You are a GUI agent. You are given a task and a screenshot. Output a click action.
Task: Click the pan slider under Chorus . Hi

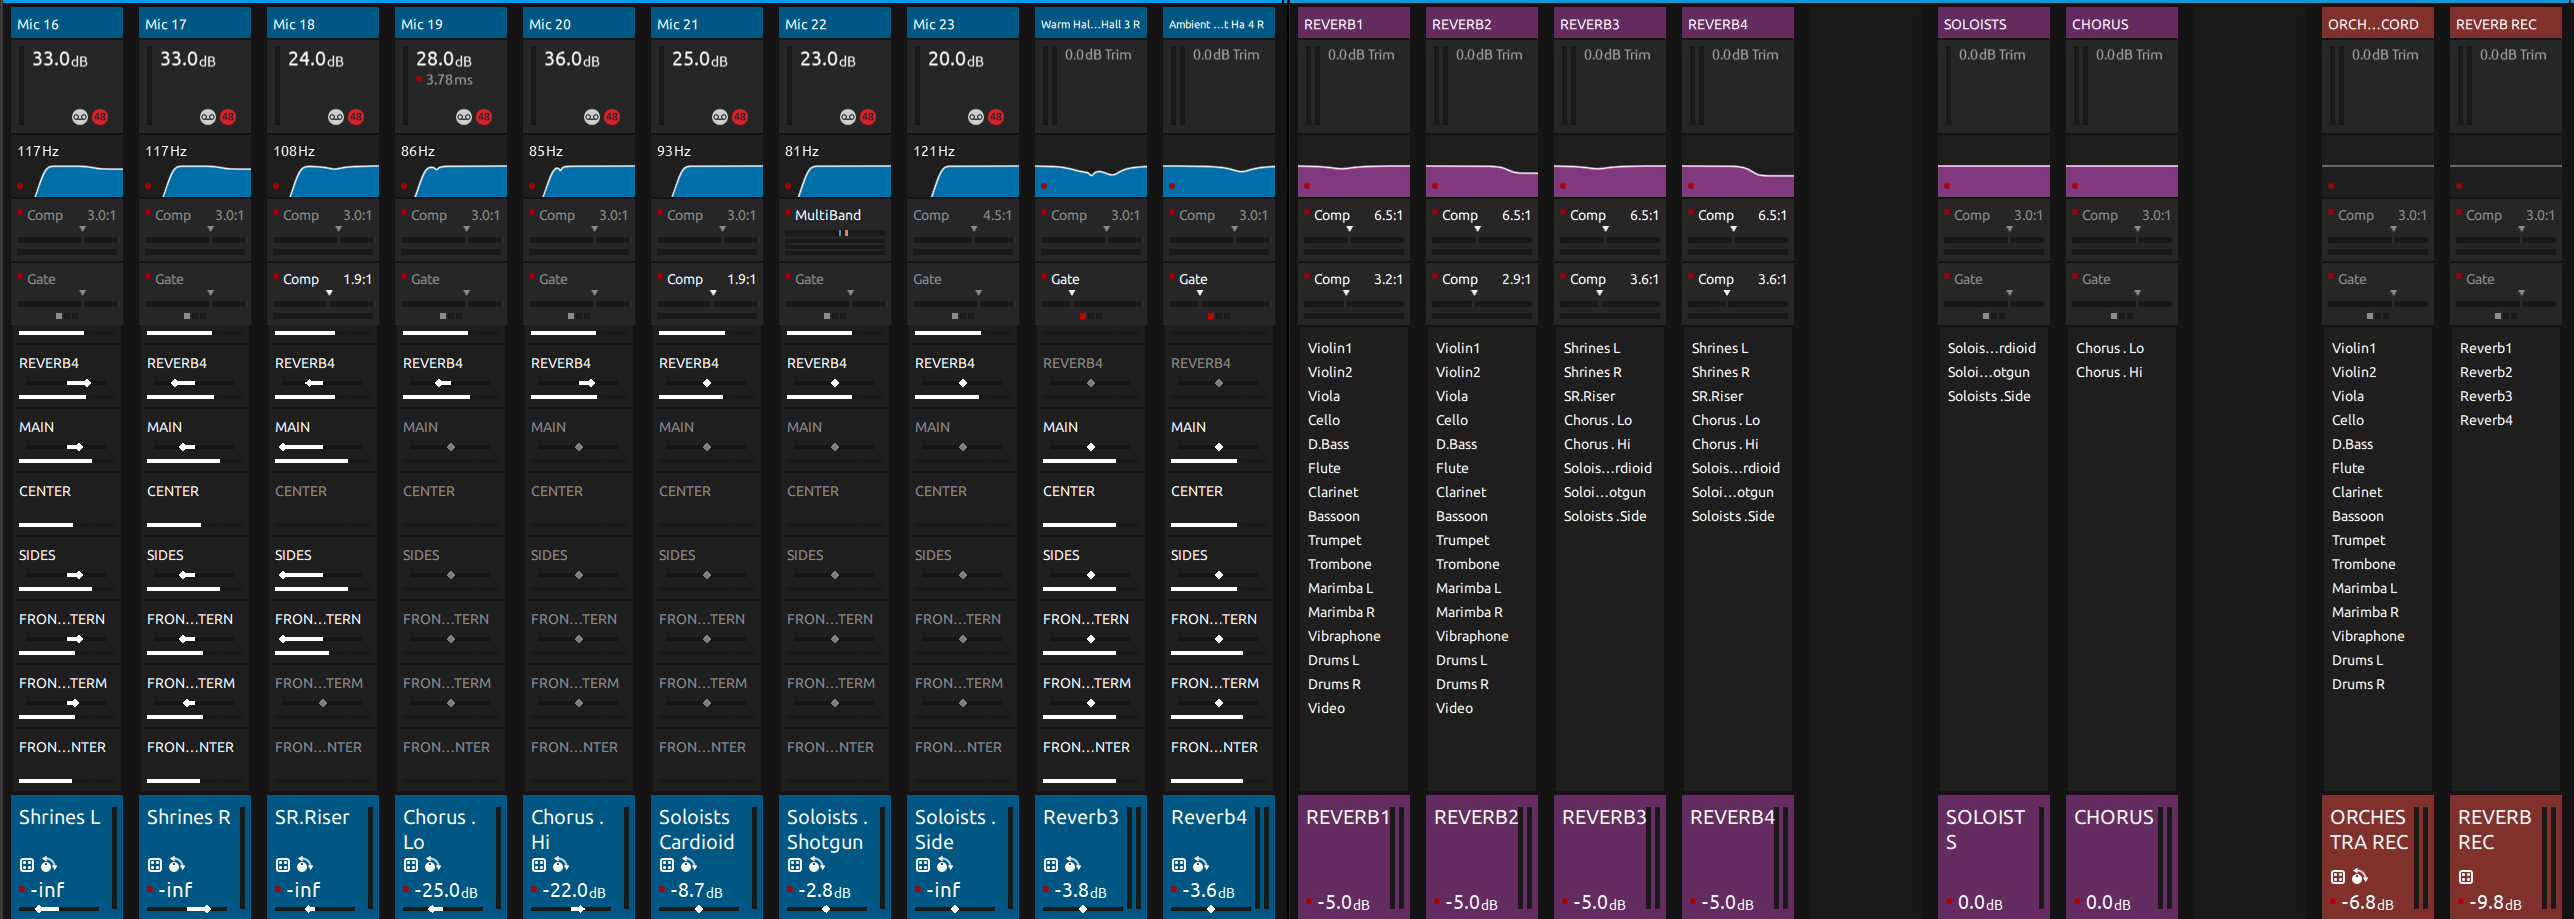578,909
